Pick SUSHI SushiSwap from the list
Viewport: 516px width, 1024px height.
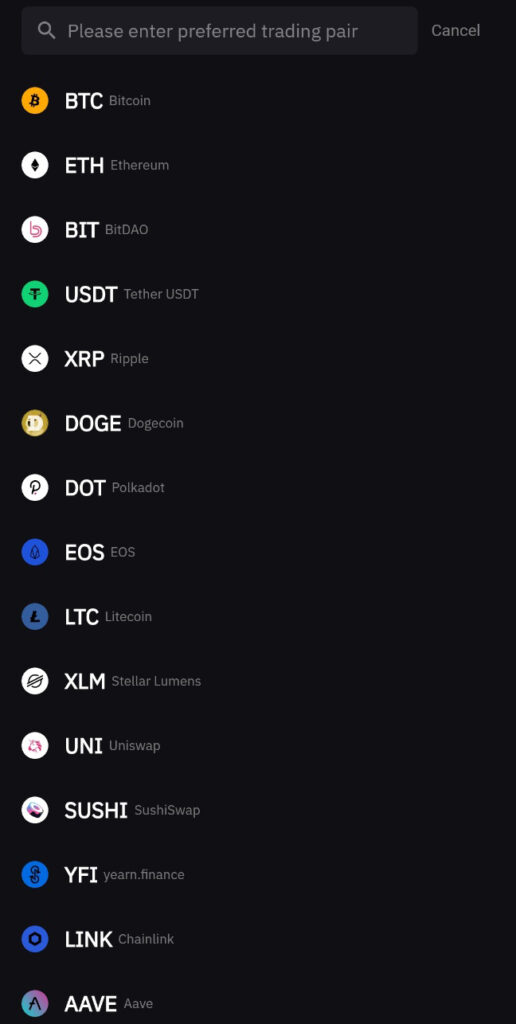coord(258,810)
